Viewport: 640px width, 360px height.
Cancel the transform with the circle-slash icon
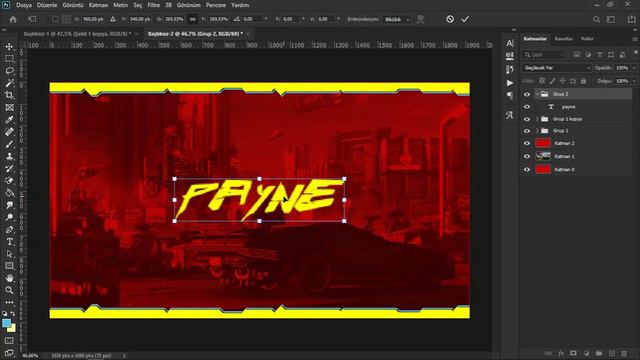[x=450, y=19]
